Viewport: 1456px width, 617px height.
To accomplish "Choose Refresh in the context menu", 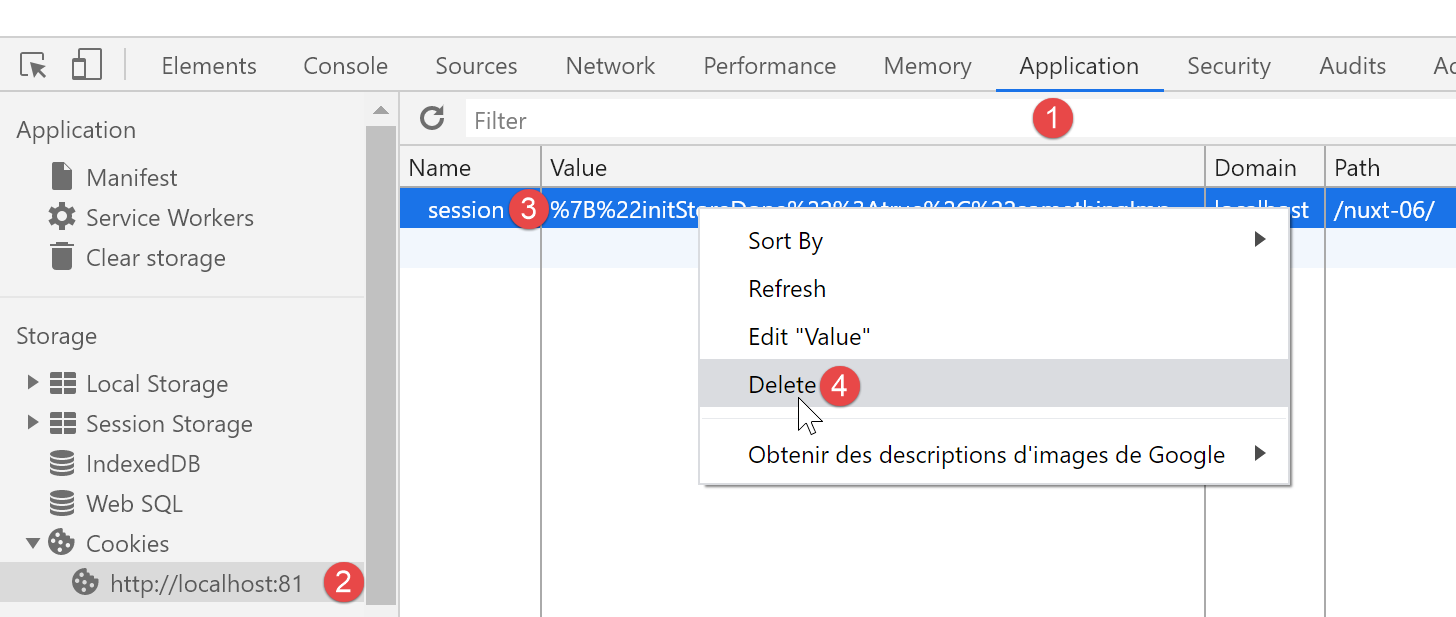I will pyautogui.click(x=787, y=289).
